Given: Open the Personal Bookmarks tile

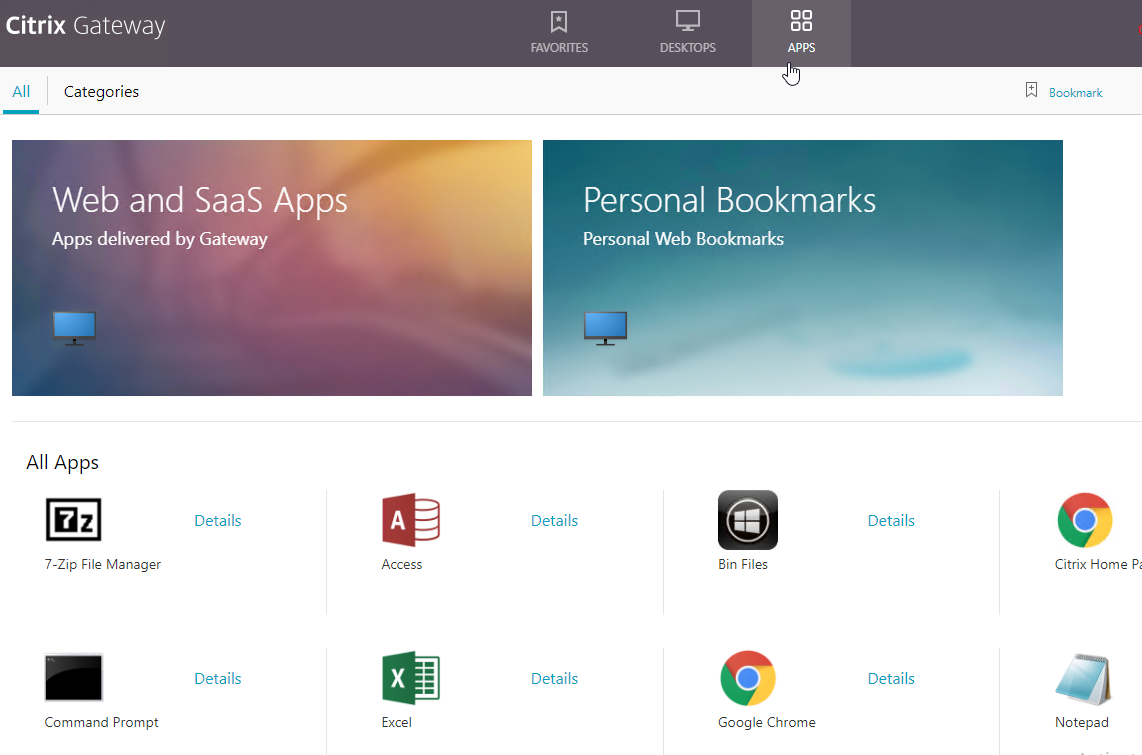Looking at the screenshot, I should [x=803, y=268].
